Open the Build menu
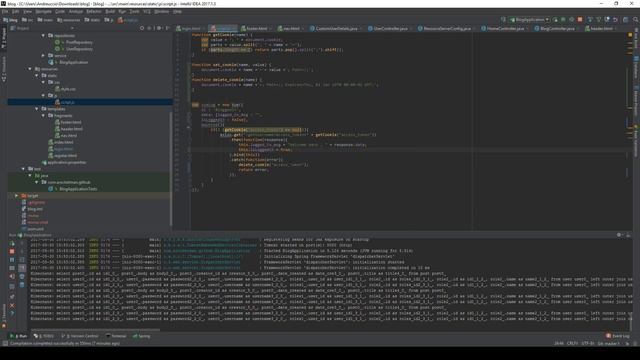Image resolution: width=640 pixels, height=360 pixels. click(x=110, y=11)
